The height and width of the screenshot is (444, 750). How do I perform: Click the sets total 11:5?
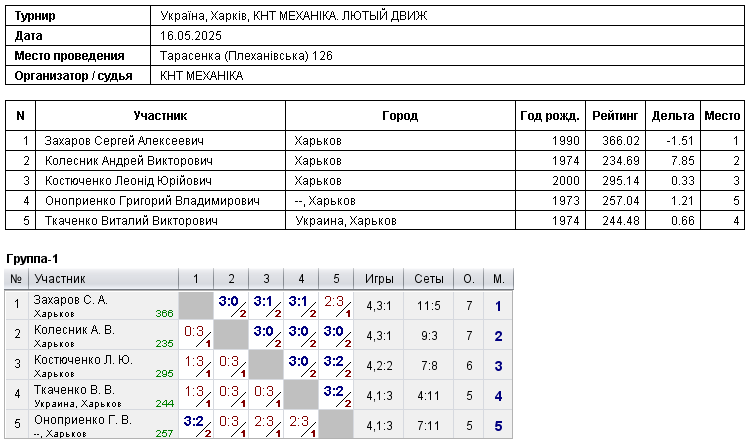coord(429,306)
